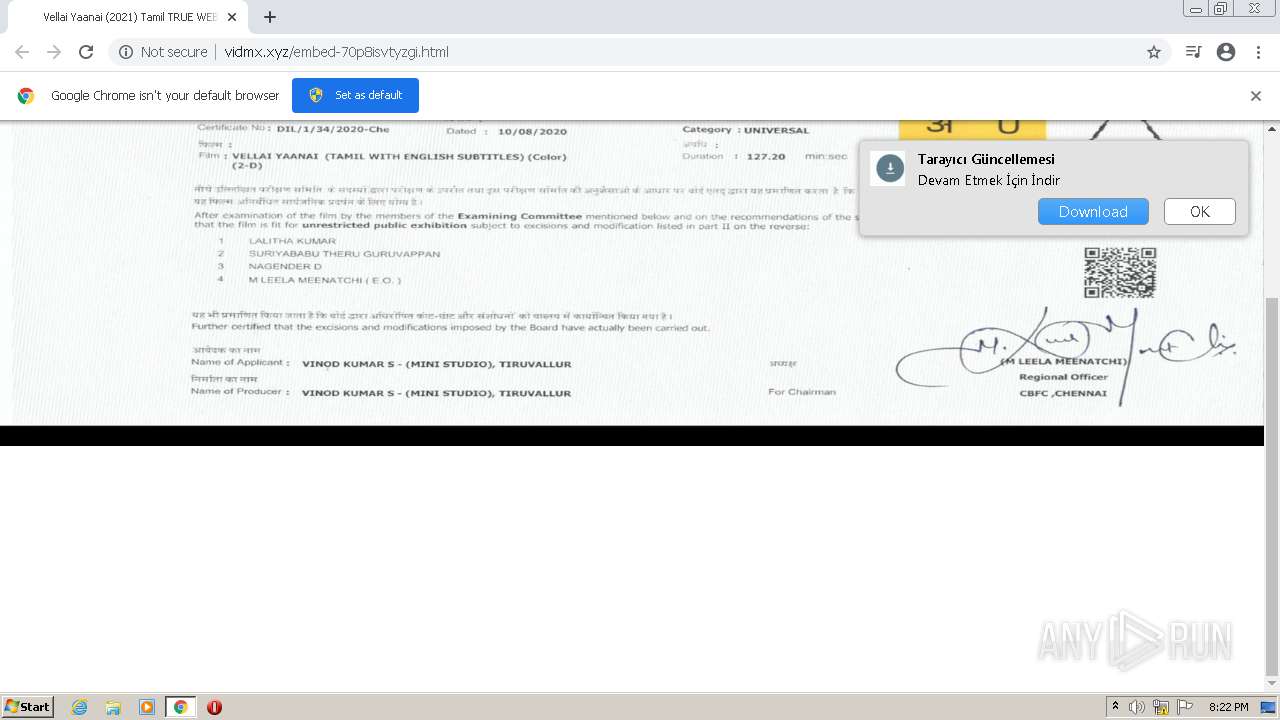Click the SURIYABABU THERU GURUVAPPAN name
The height and width of the screenshot is (720, 1280).
pos(344,254)
